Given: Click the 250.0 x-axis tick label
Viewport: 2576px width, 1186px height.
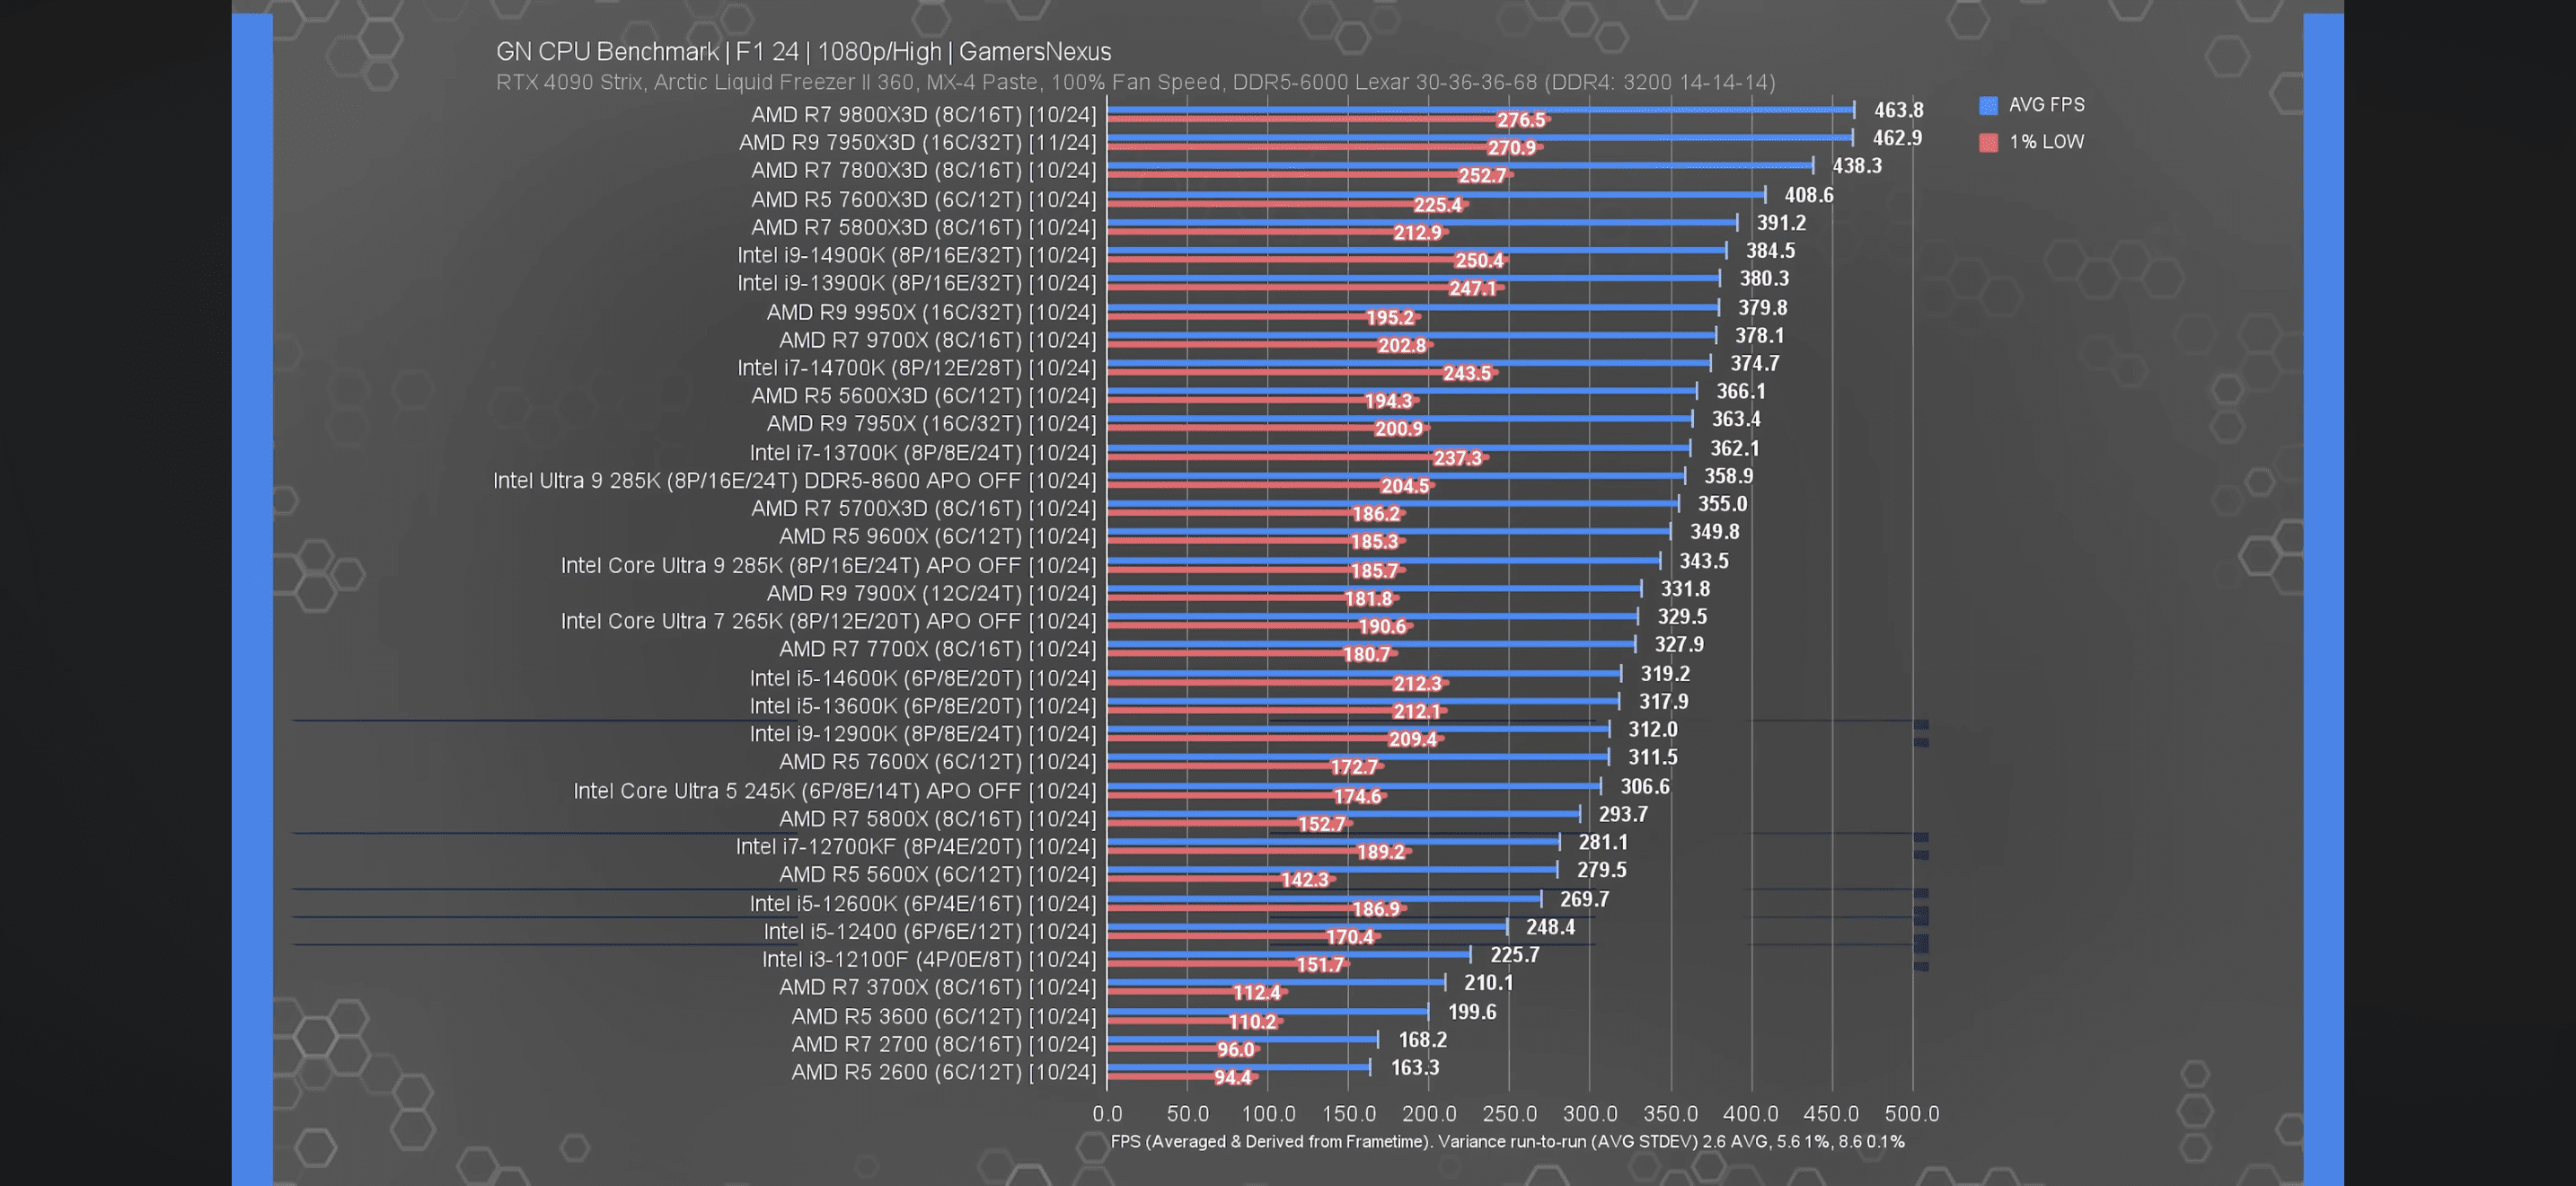Looking at the screenshot, I should click(x=1509, y=1114).
